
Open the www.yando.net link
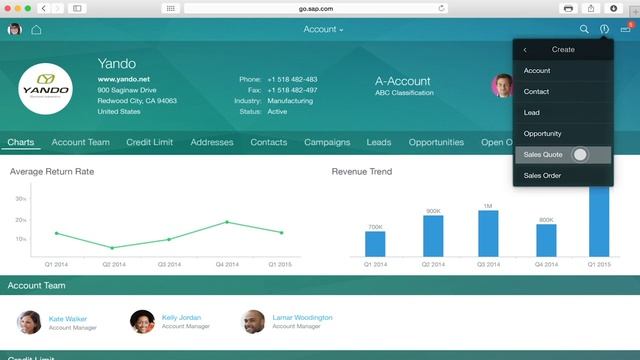click(123, 79)
